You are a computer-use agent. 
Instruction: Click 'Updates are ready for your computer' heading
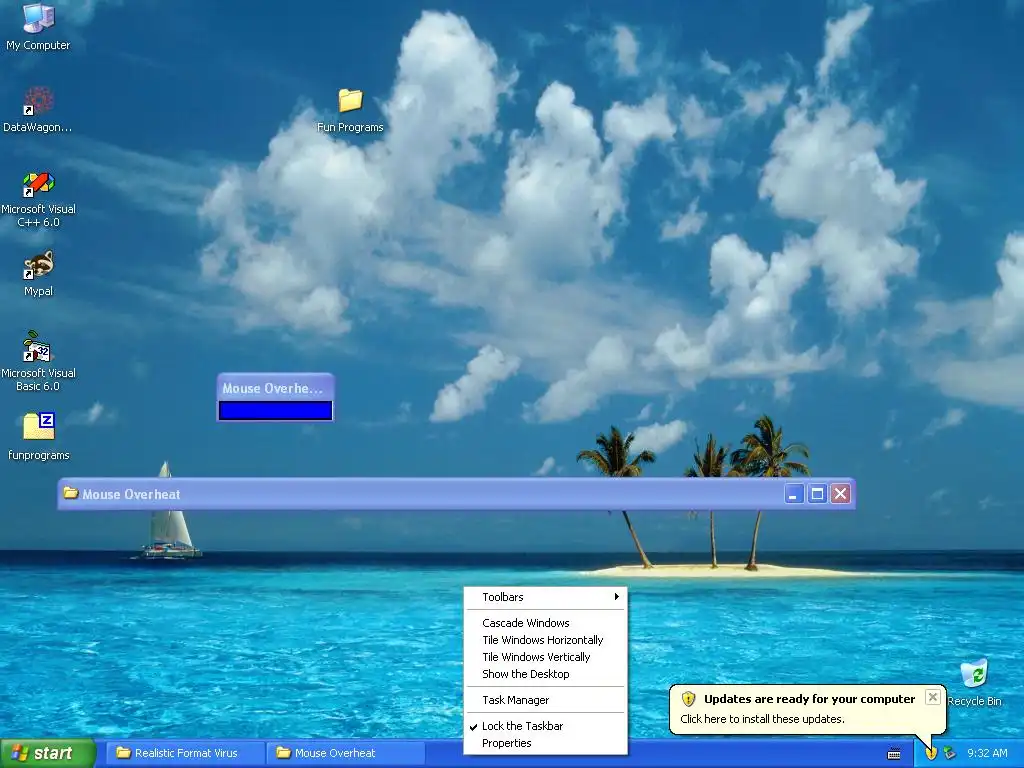809,699
